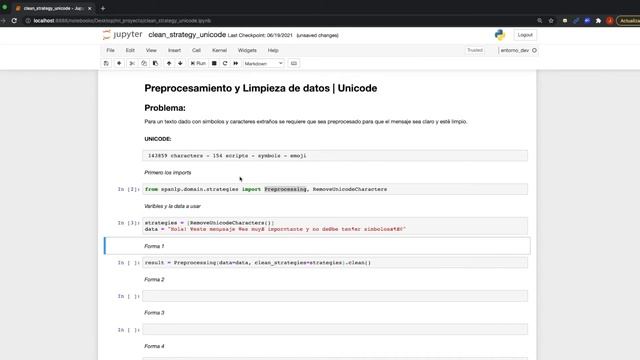Screen dimensions: 640x360
Task: Select the strategies and data code cell
Action: coord(335,226)
